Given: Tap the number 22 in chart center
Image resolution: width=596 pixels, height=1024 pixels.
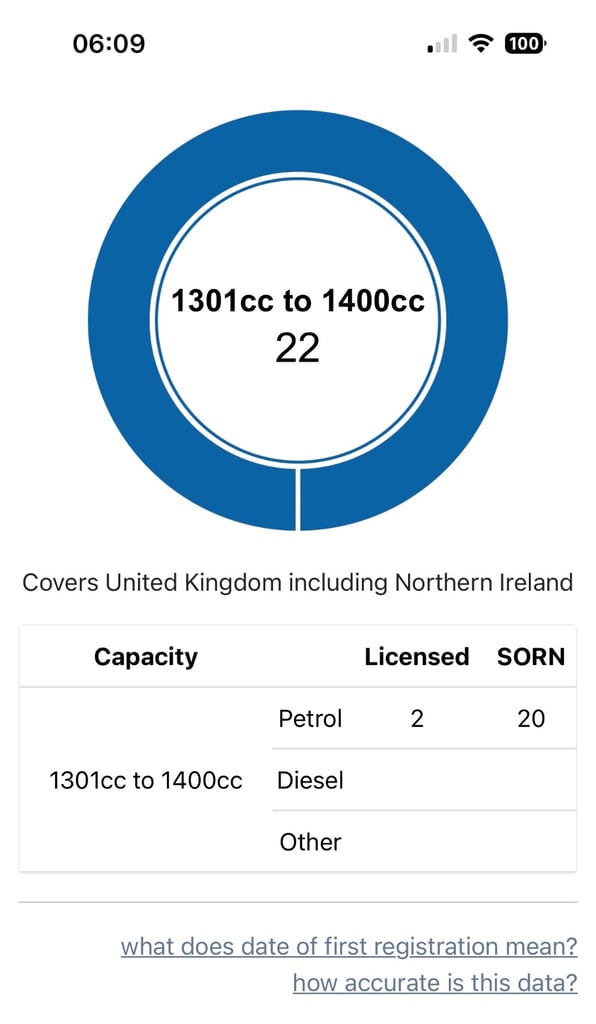Looking at the screenshot, I should click(298, 348).
